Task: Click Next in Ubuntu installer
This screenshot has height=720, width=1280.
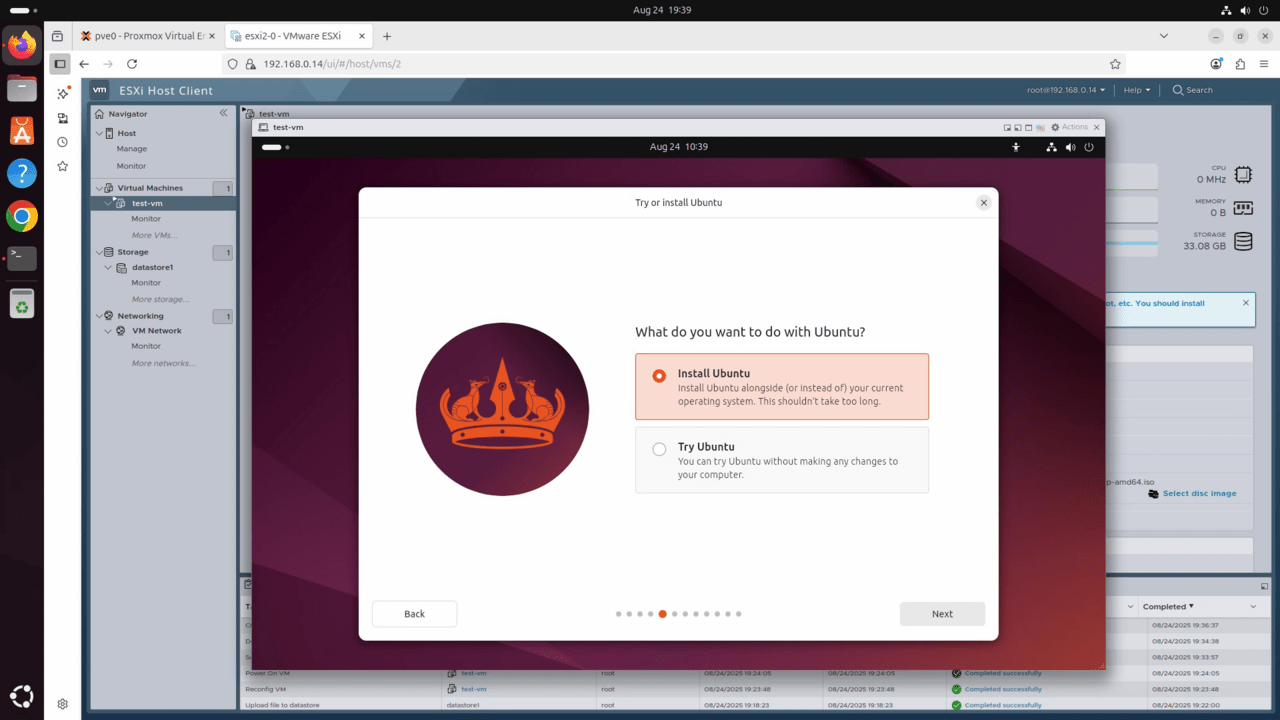Action: pos(942,614)
